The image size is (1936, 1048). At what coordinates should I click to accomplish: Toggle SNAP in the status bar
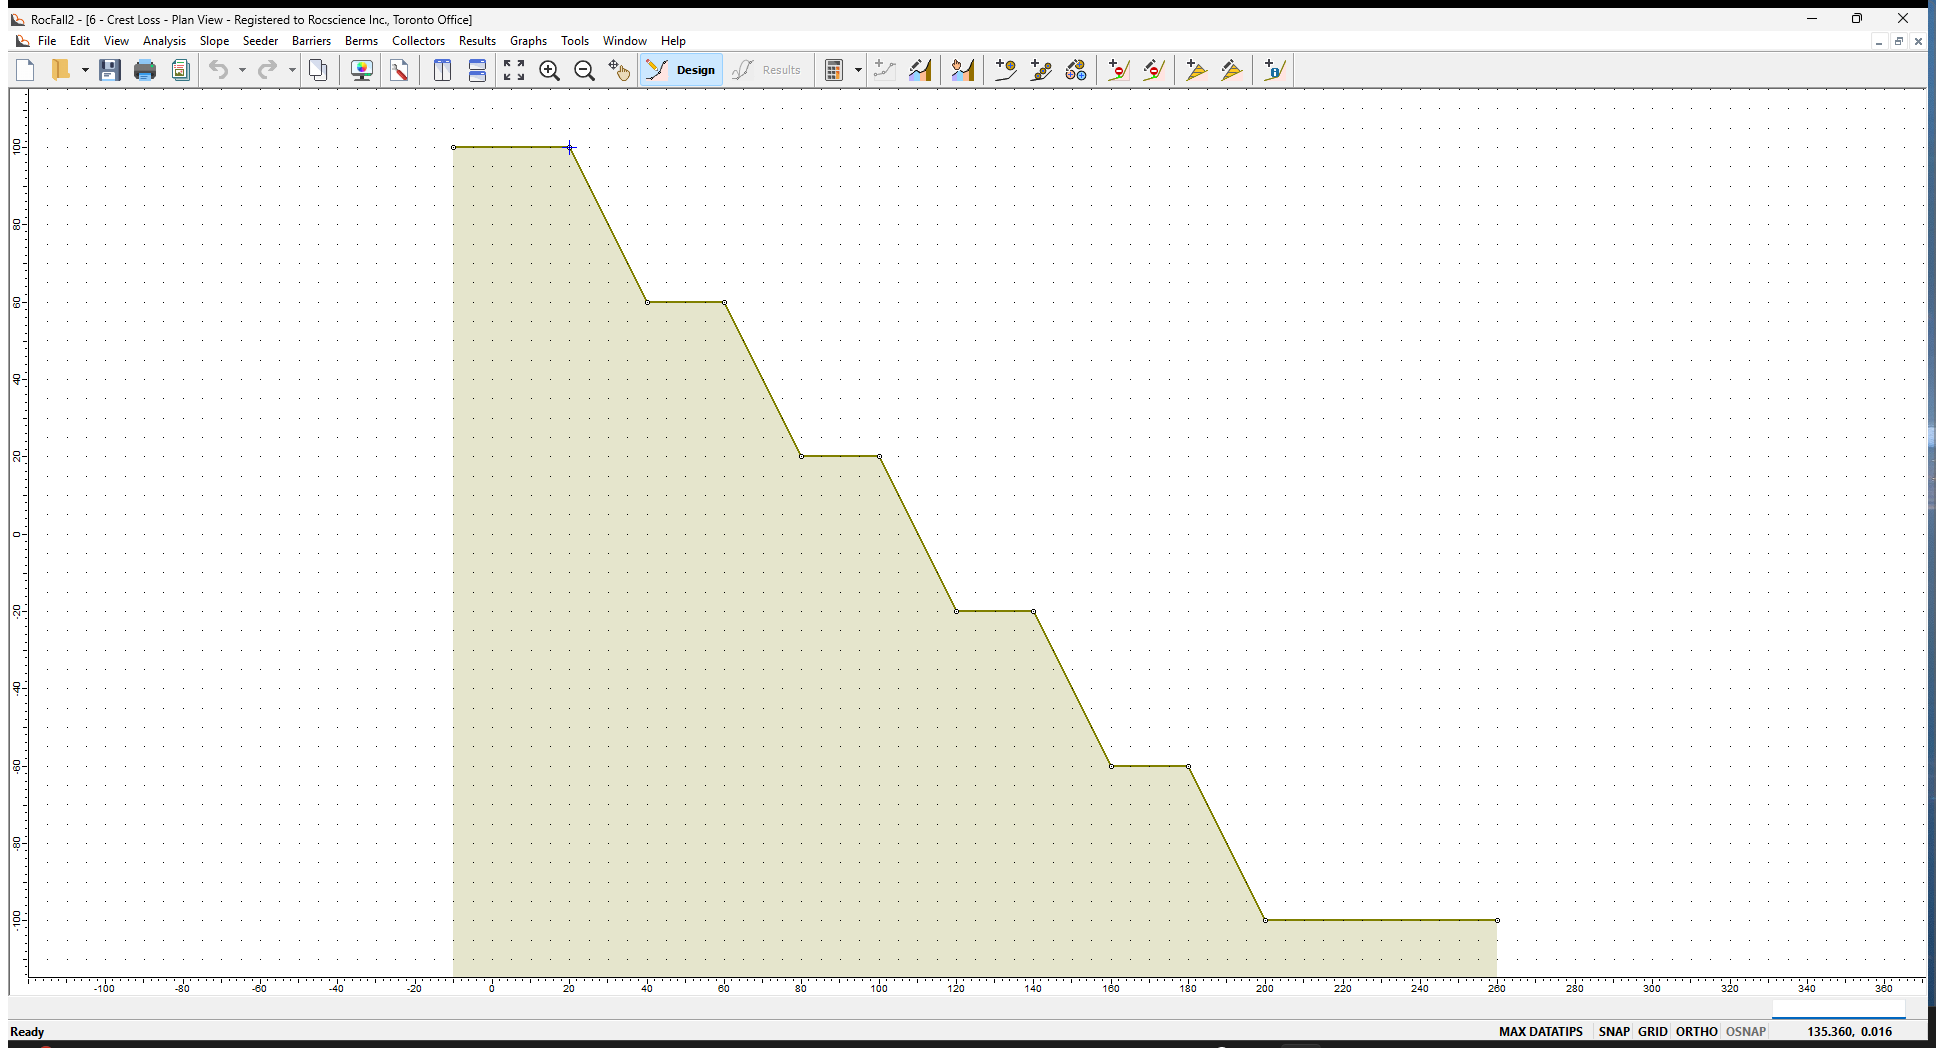click(1613, 1031)
